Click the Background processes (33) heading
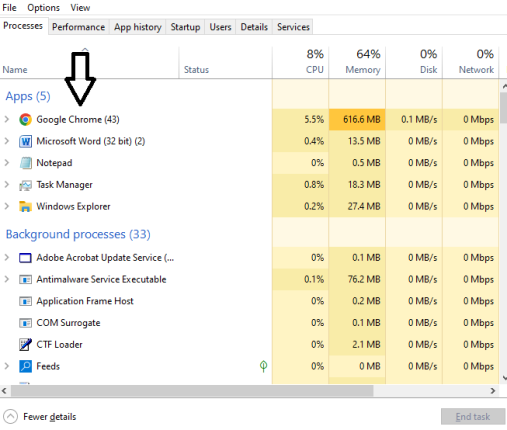This screenshot has width=507, height=430. pyautogui.click(x=78, y=234)
